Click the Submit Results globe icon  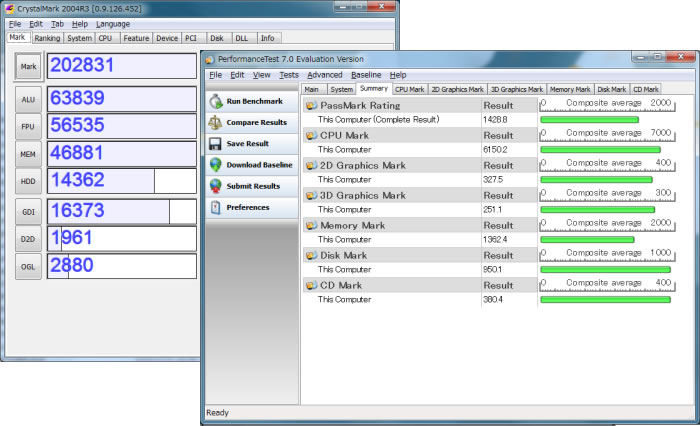click(x=216, y=186)
